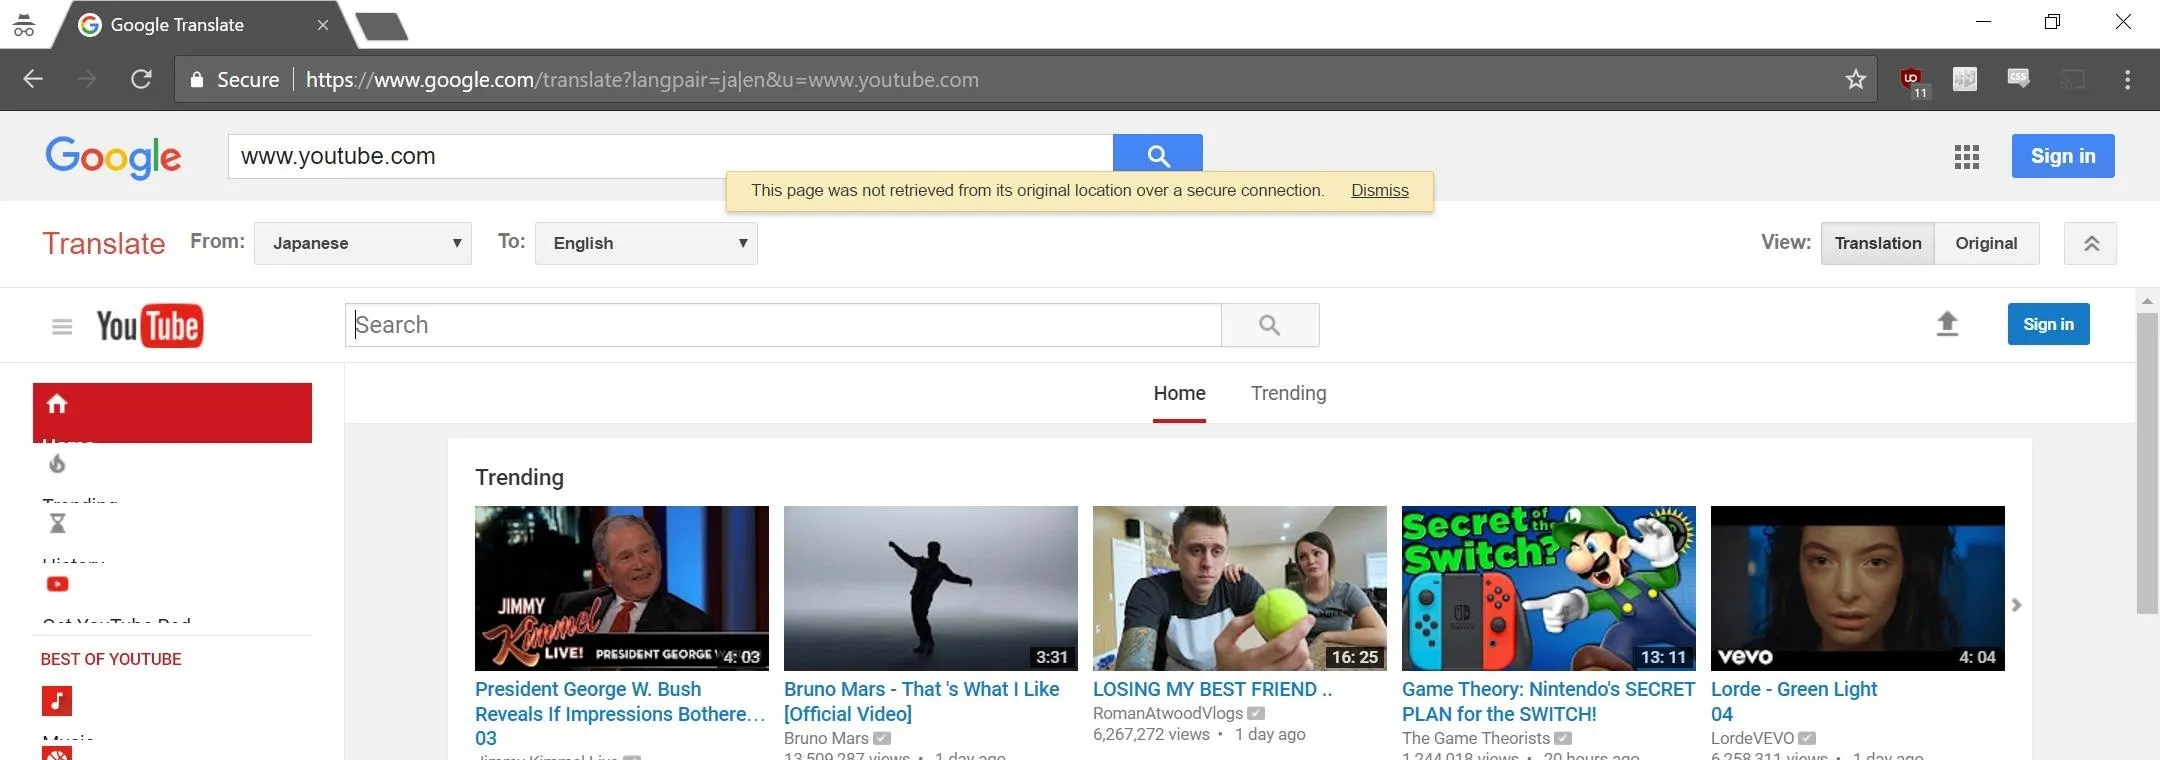Select the YouTube Home tab

coord(1179,393)
